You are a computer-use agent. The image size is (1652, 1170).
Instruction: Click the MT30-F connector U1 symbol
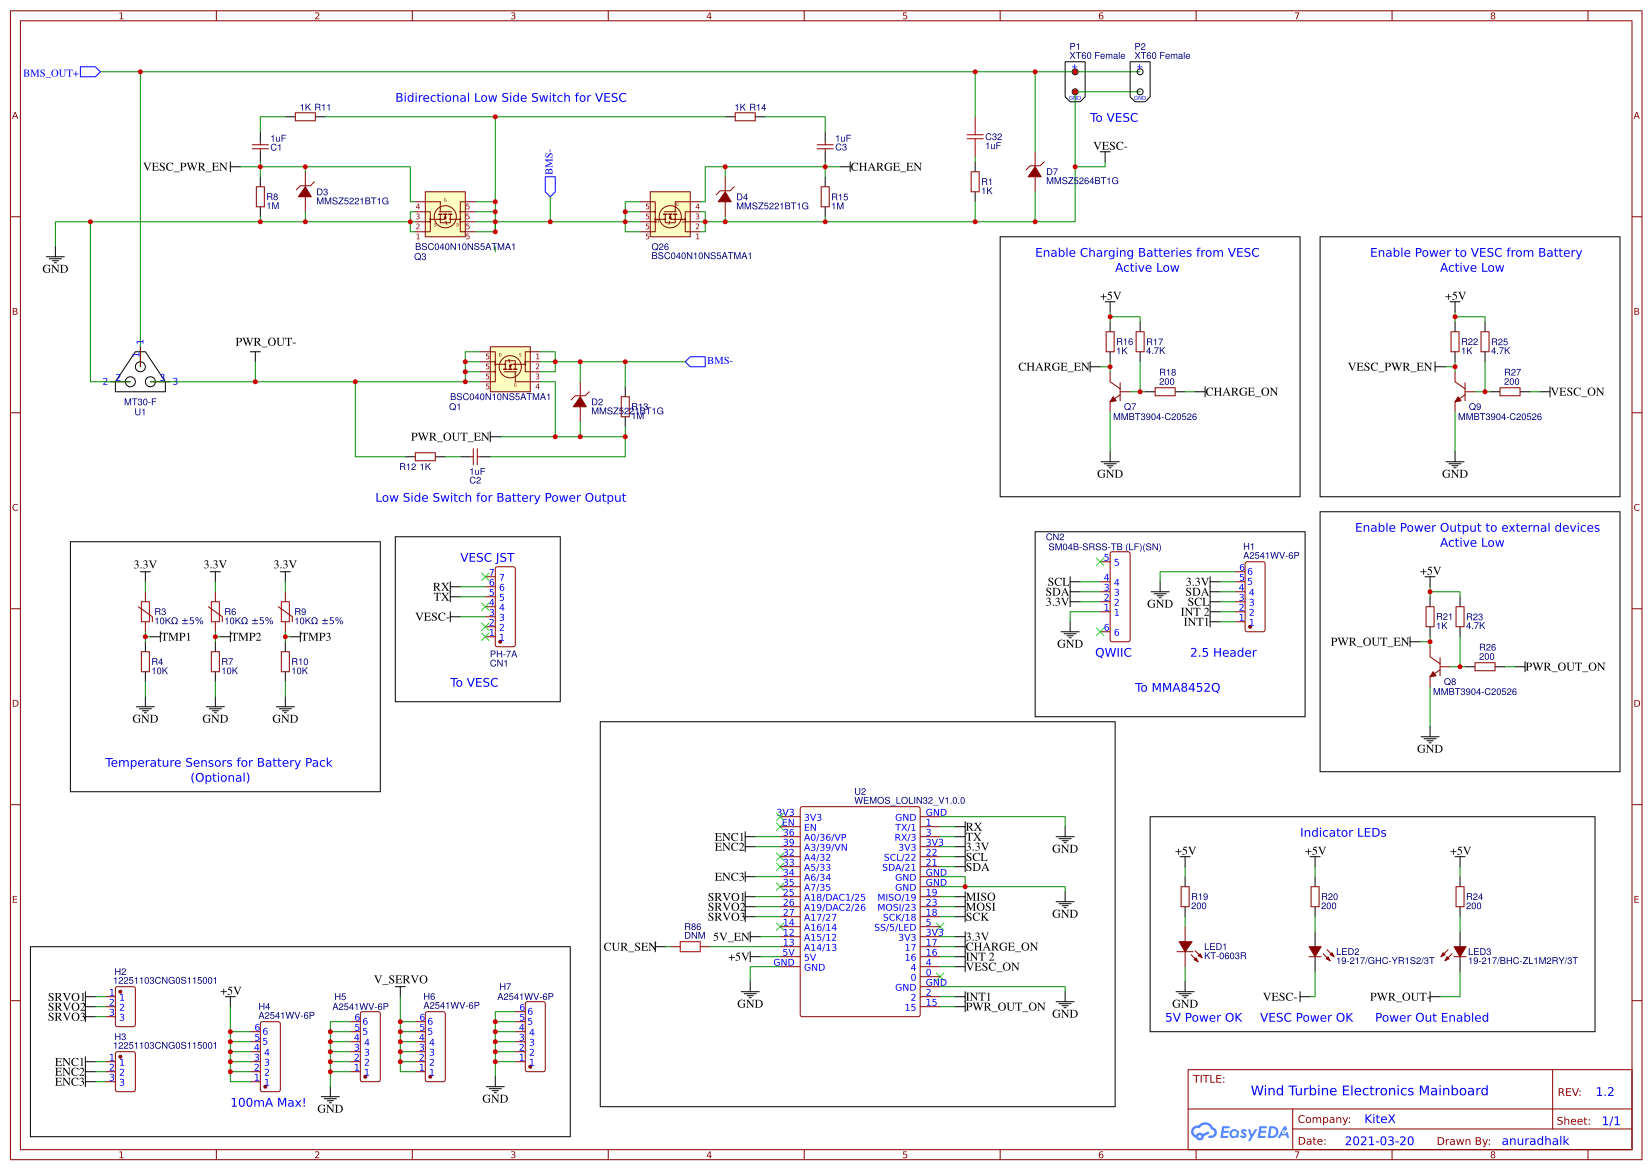point(138,371)
